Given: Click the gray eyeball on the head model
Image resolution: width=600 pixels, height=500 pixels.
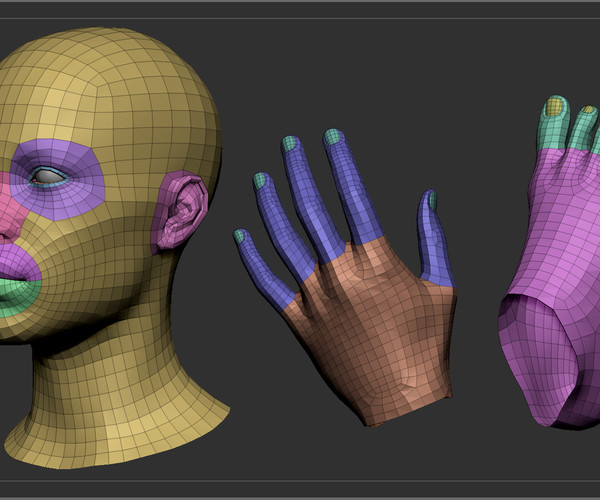Looking at the screenshot, I should click(x=47, y=176).
